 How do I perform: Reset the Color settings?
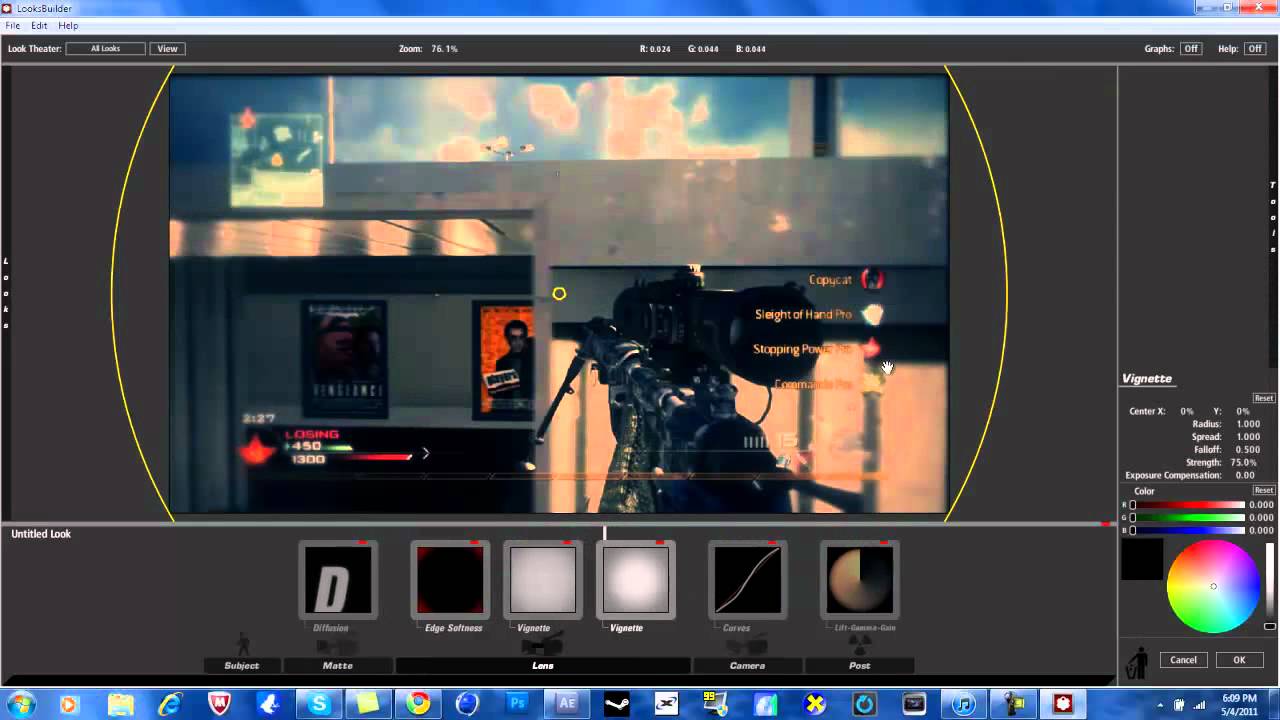[1264, 490]
